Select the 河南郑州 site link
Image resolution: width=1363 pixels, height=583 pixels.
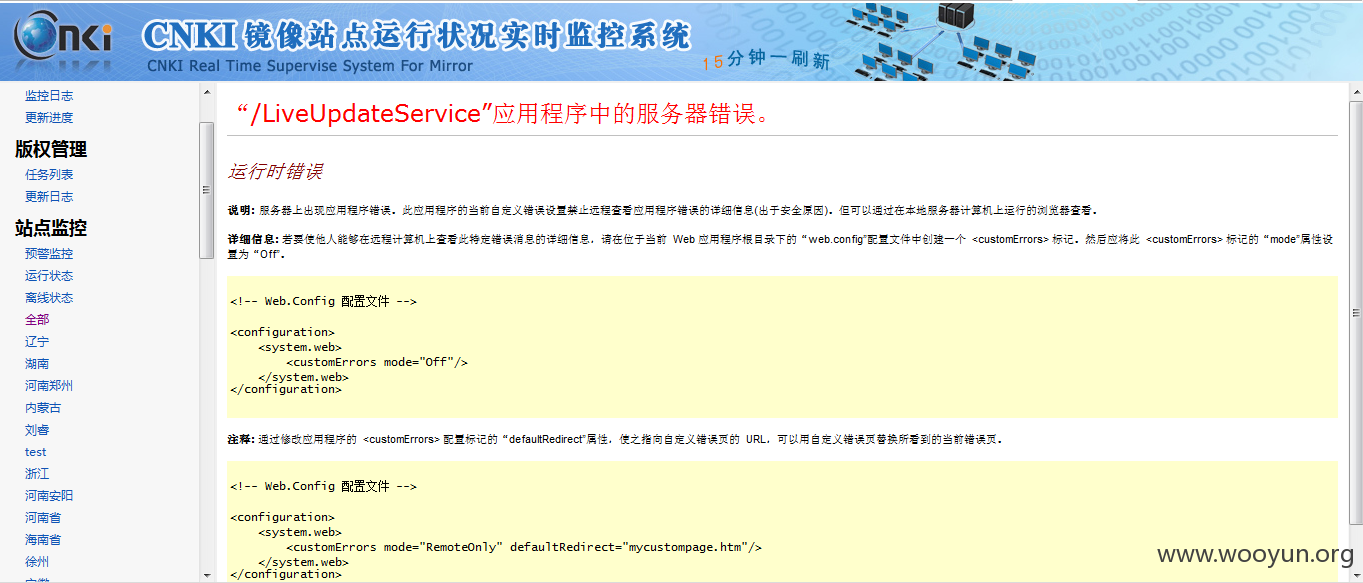point(49,386)
